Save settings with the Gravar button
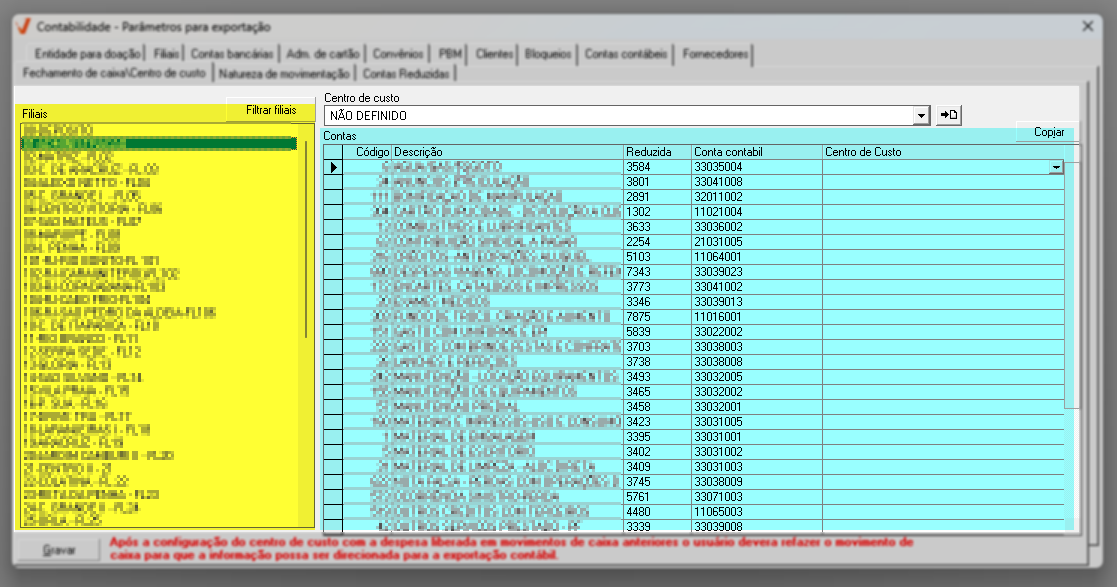This screenshot has height=587, width=1117. 58,550
